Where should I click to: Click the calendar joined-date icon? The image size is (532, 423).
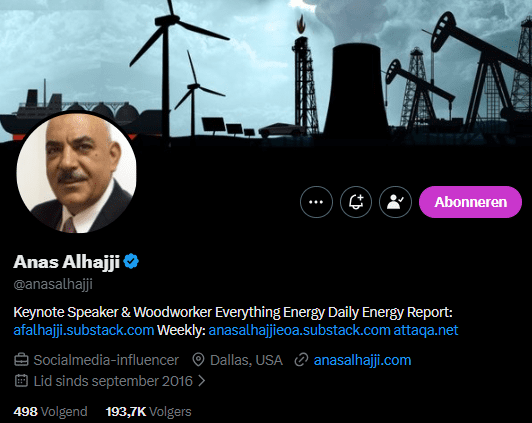tap(21, 381)
